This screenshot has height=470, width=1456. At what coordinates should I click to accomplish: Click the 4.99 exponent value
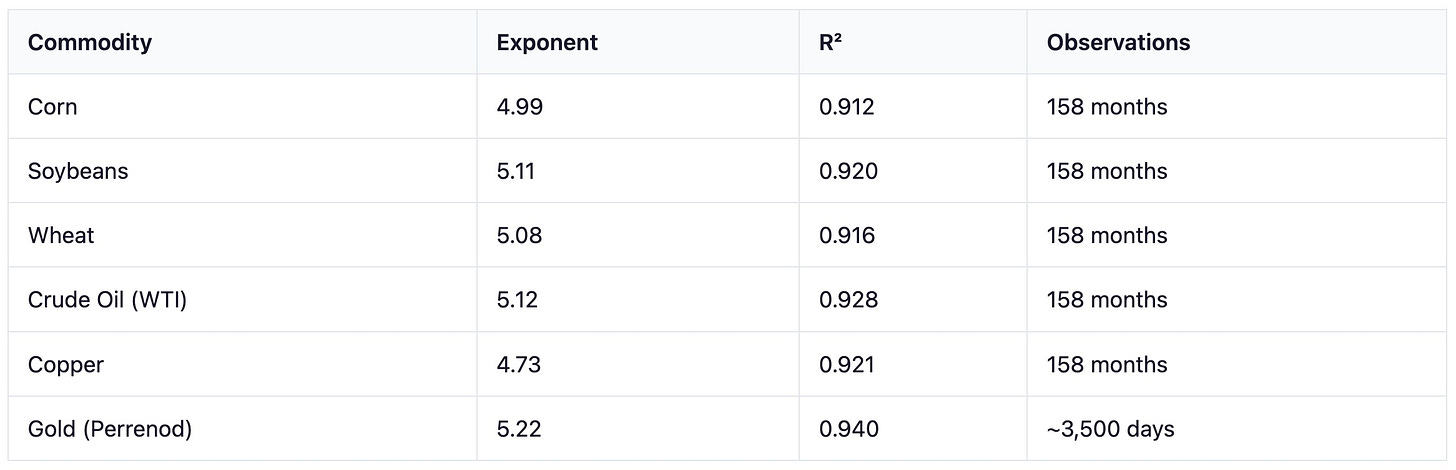point(520,107)
